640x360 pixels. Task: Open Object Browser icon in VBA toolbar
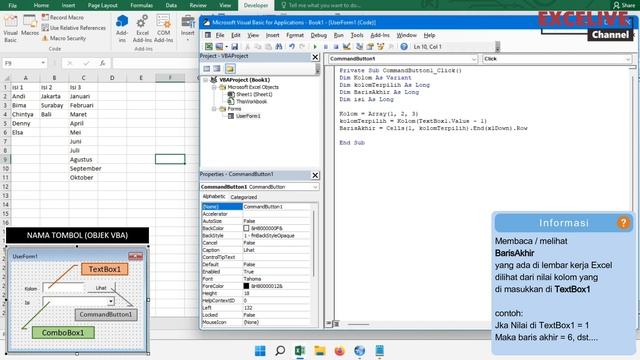[380, 47]
